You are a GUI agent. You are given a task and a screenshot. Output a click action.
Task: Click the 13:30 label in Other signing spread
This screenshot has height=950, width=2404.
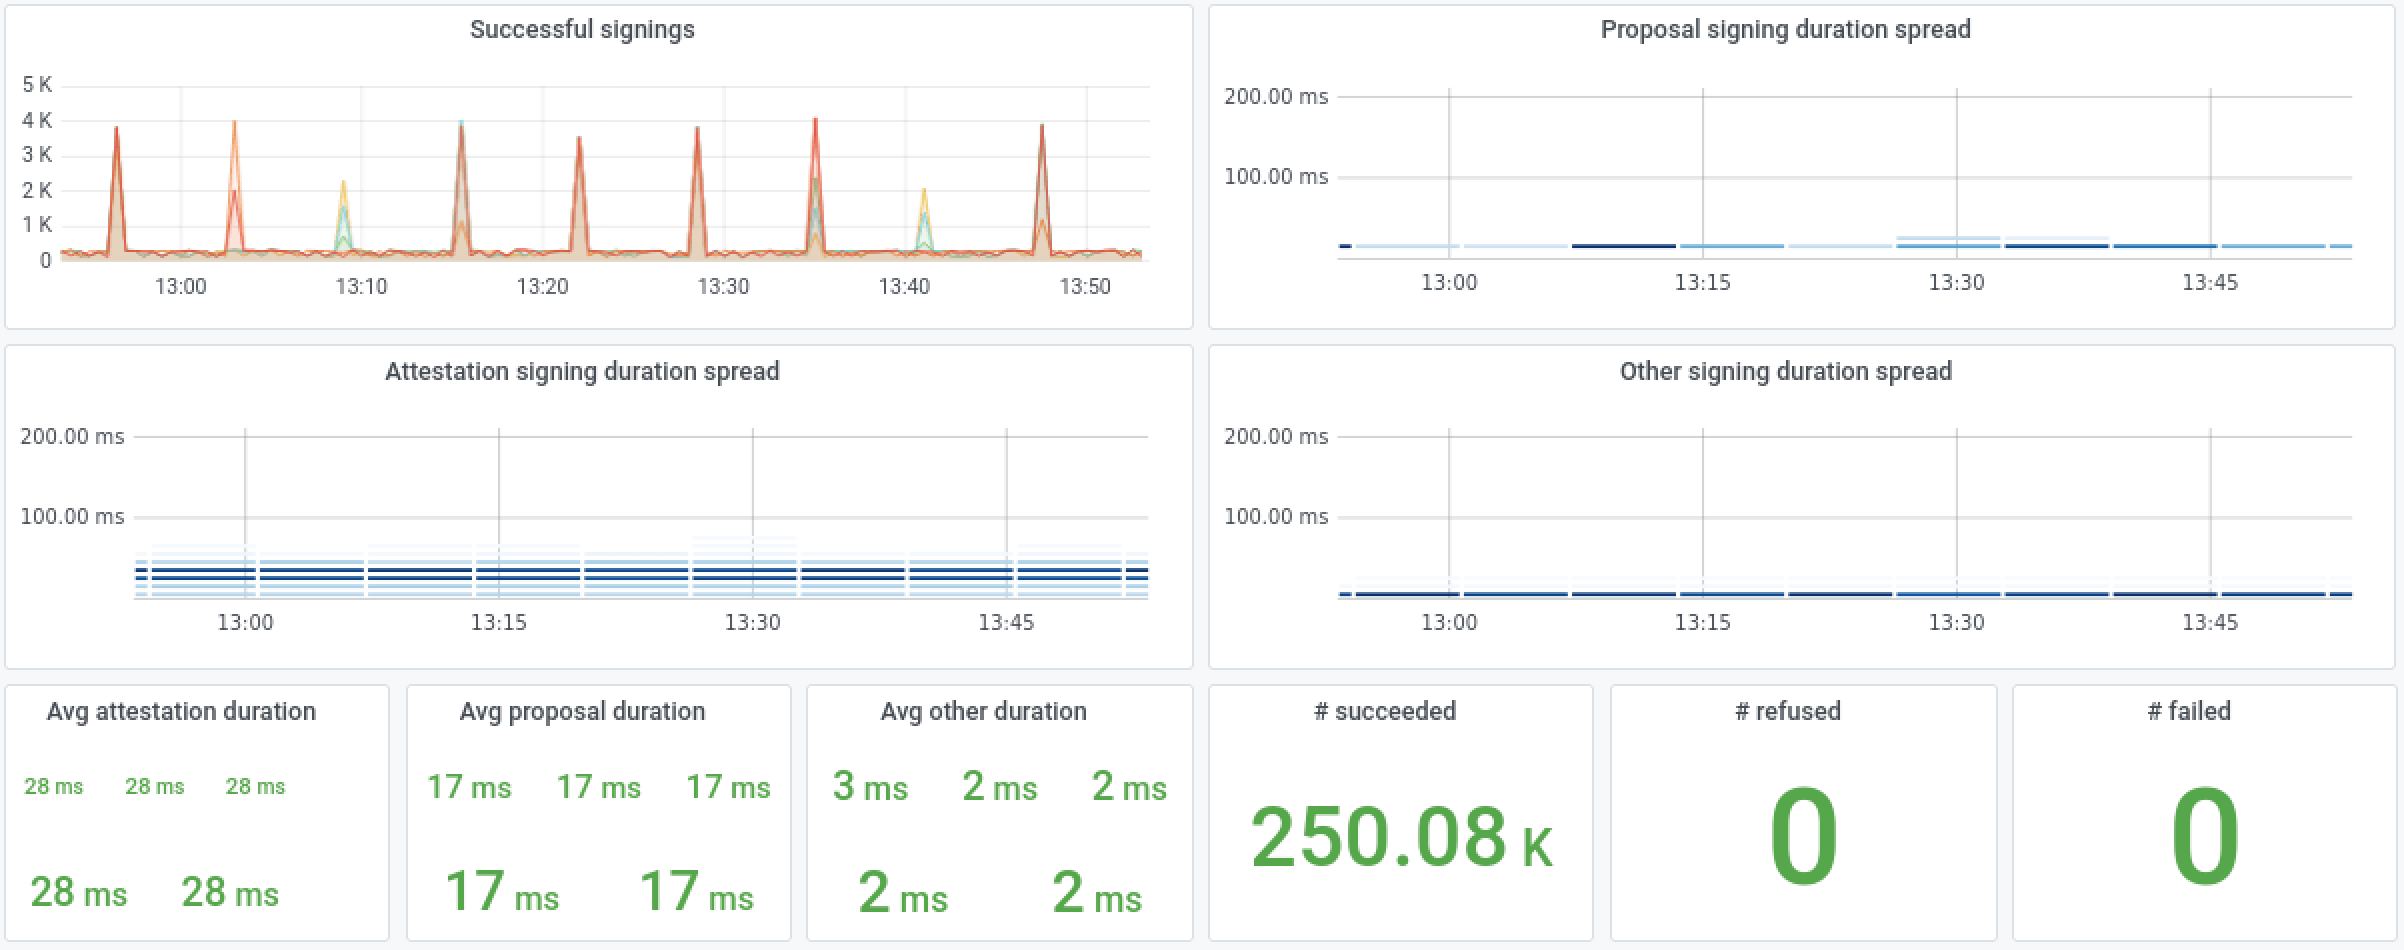pos(1956,623)
